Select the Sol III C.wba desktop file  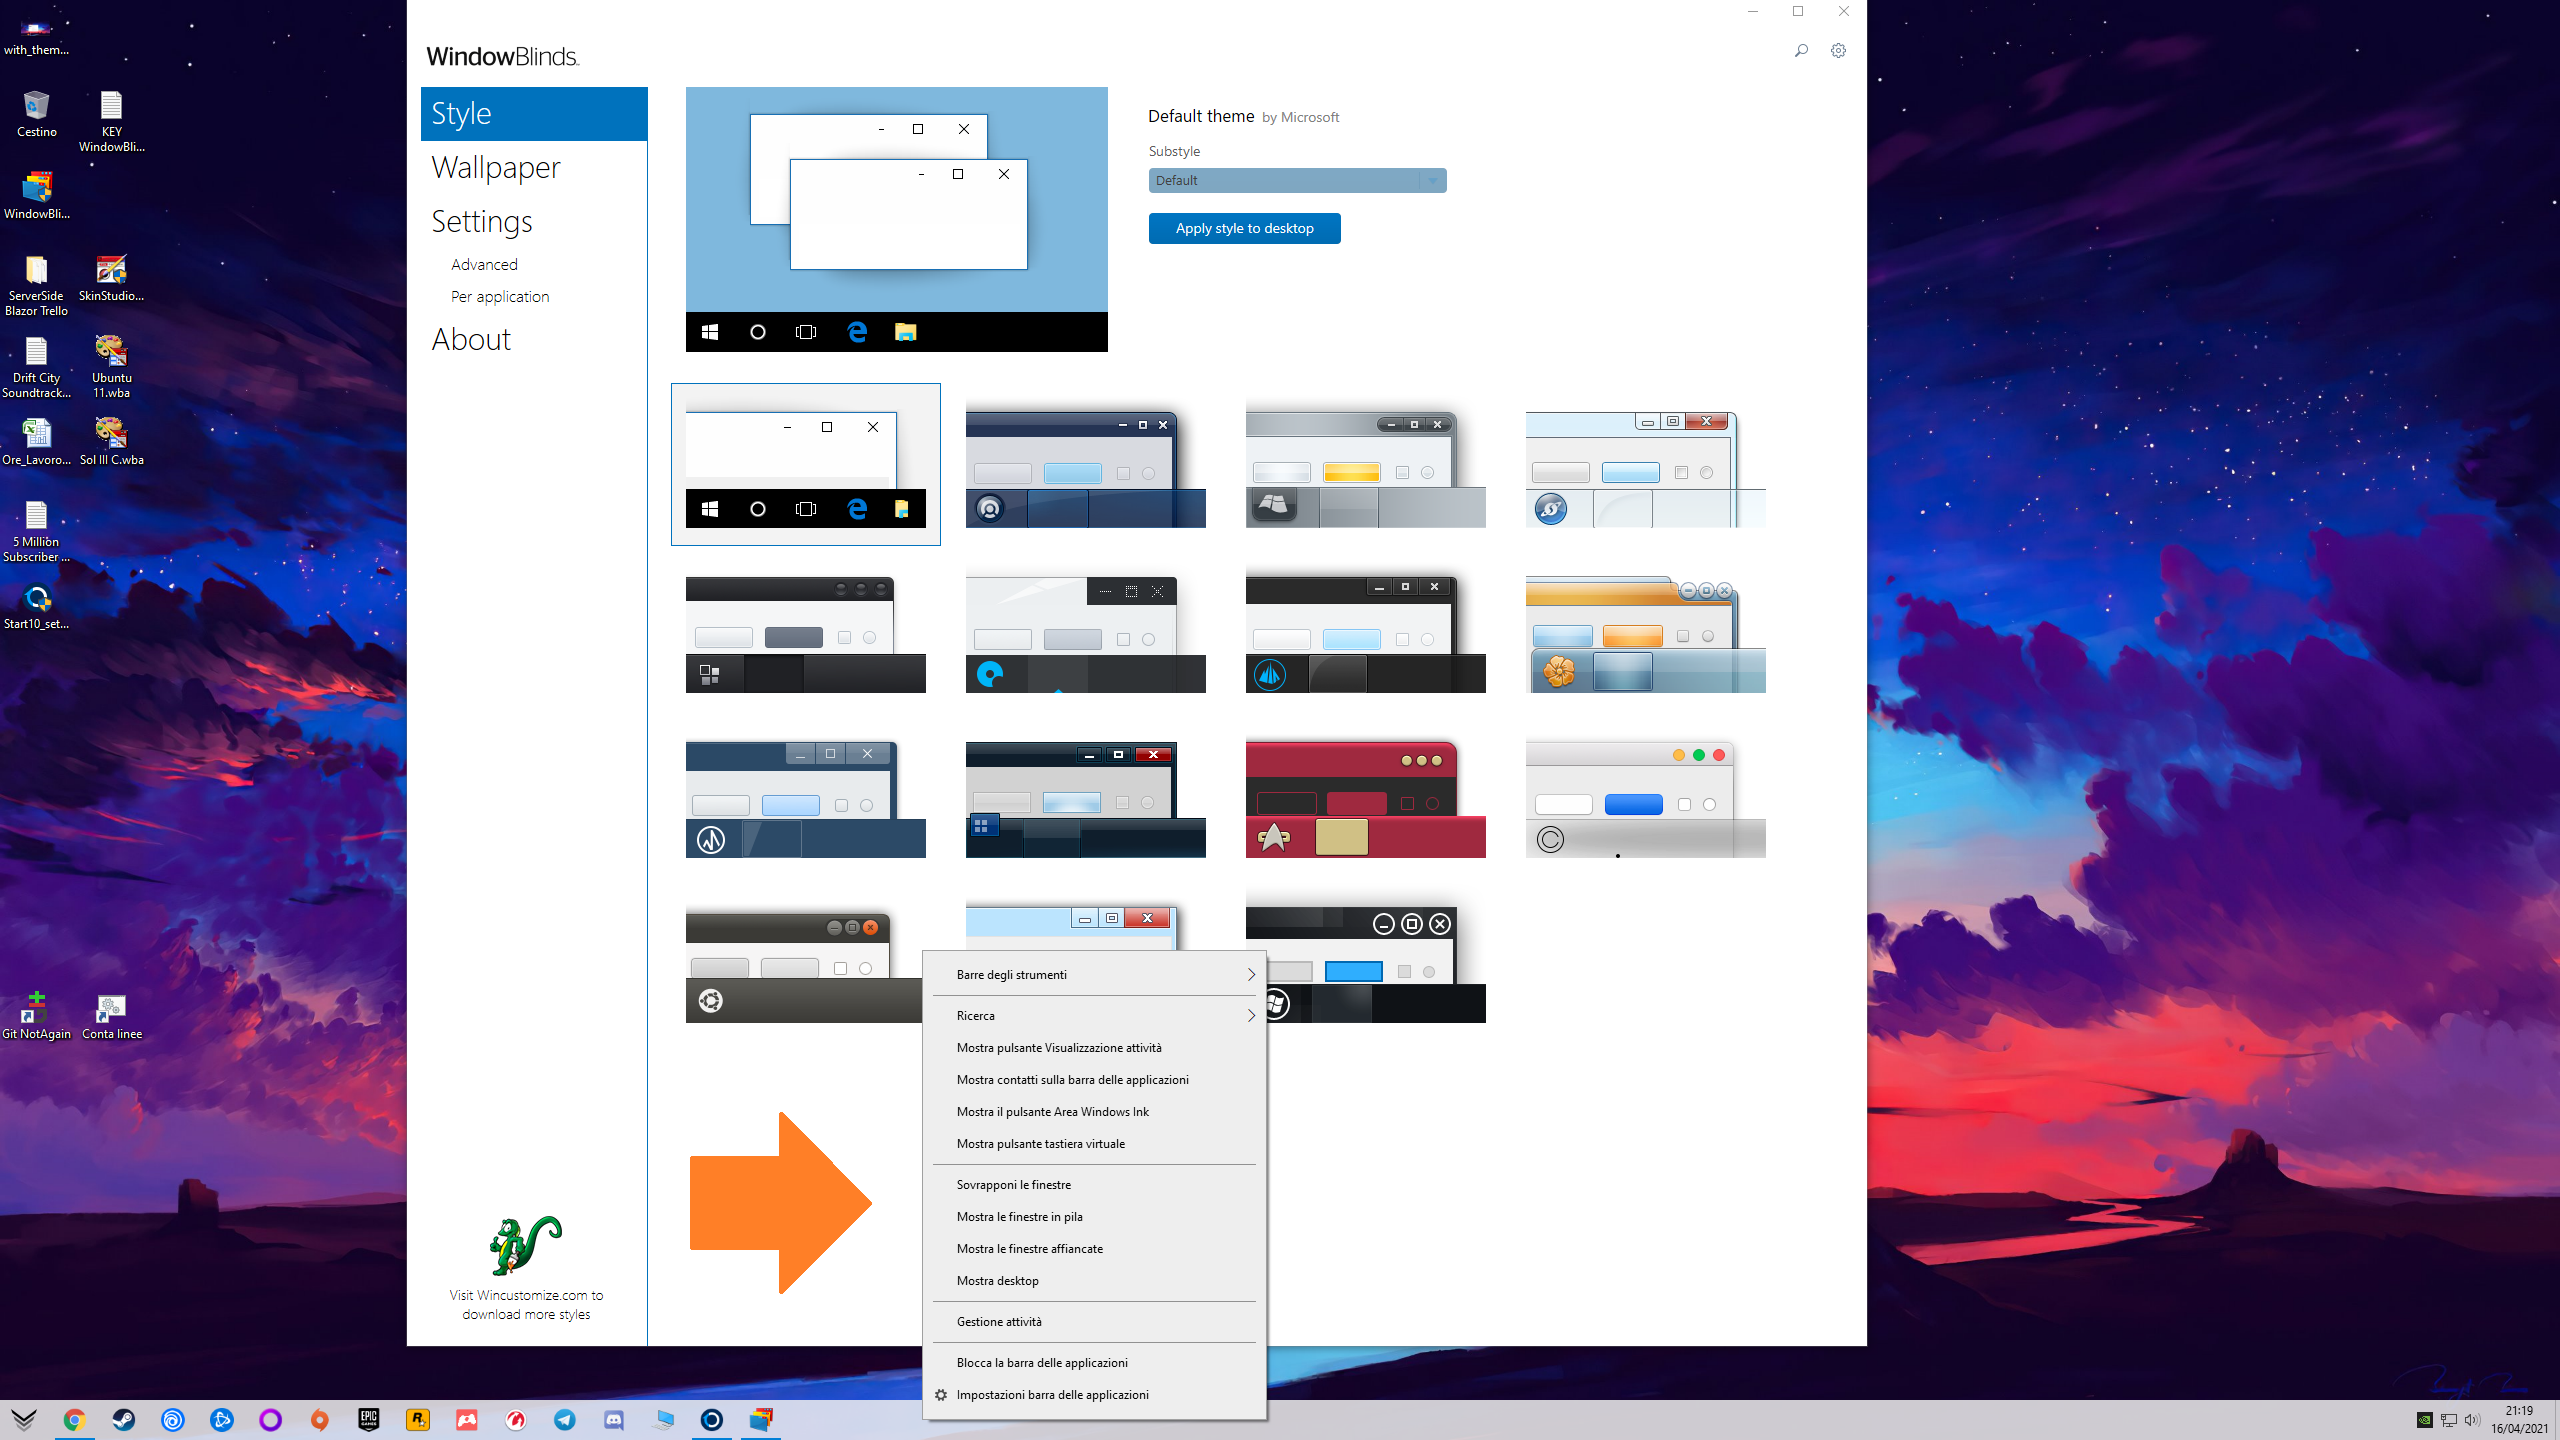pyautogui.click(x=111, y=442)
